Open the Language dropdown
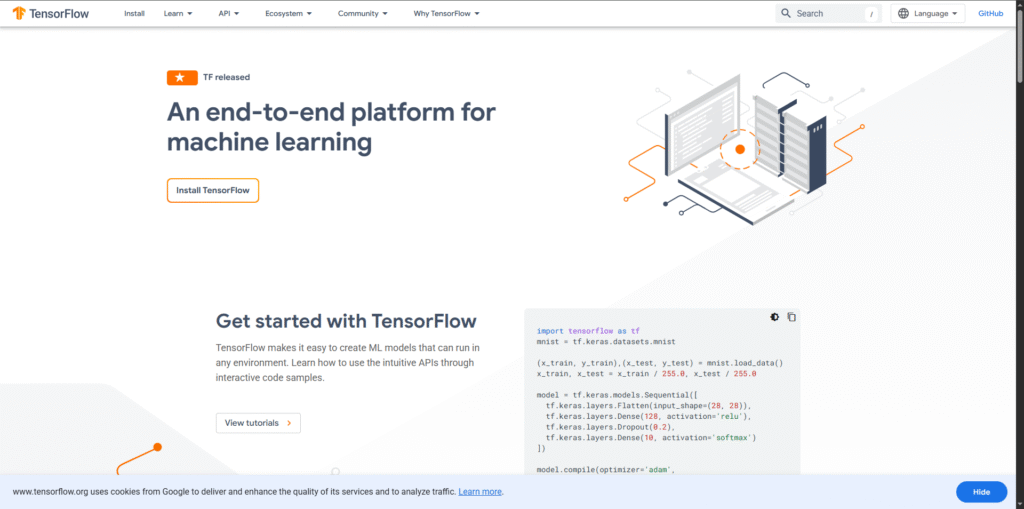This screenshot has width=1024, height=509. (927, 13)
